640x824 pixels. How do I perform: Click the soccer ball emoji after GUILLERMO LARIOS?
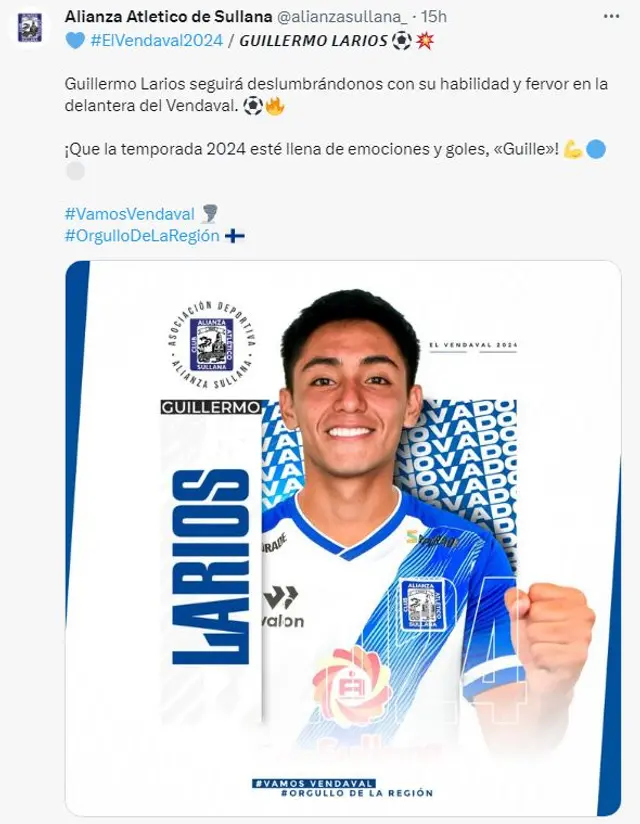401,40
